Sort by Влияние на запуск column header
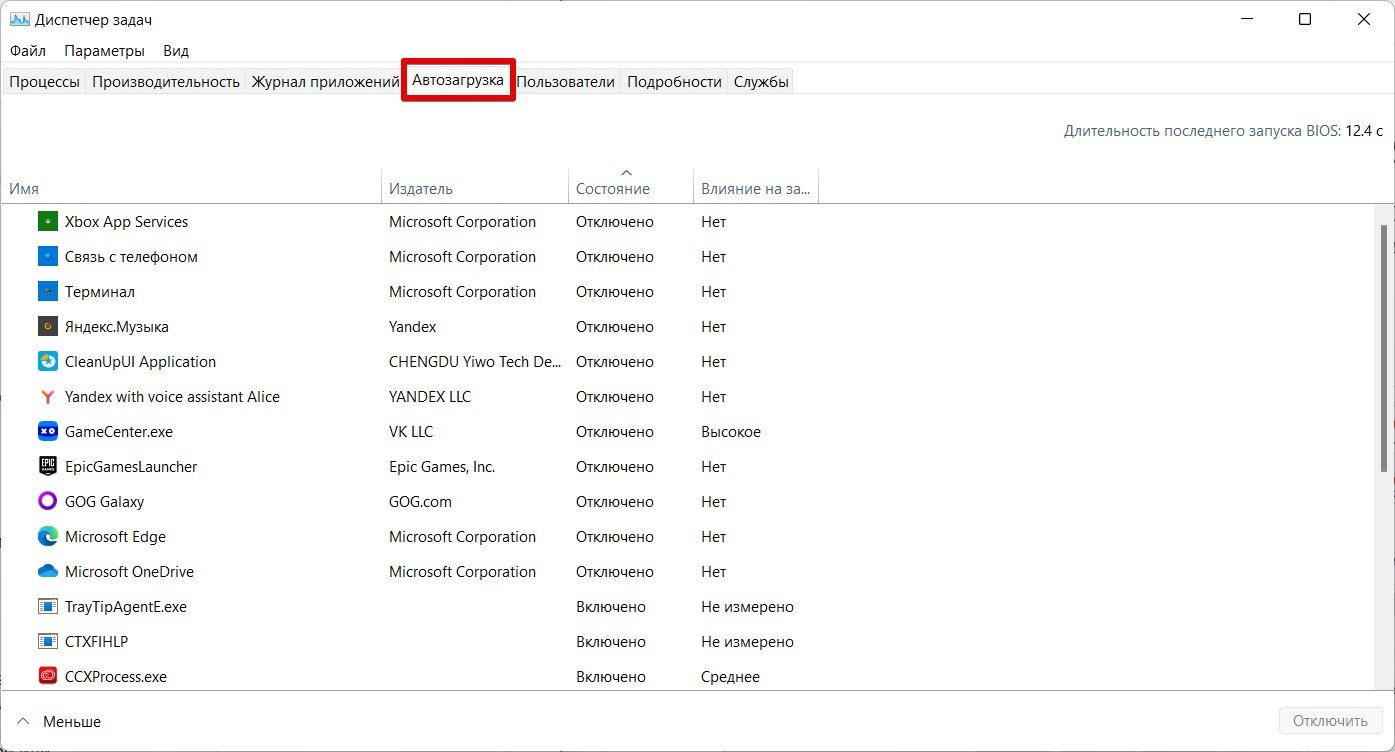Screen dimensions: 1395x752 (756, 188)
